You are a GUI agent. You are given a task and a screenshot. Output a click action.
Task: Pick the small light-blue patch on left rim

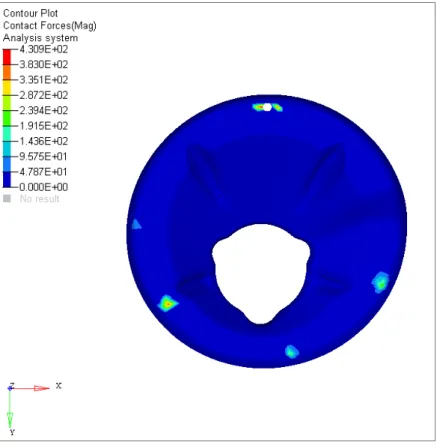tap(136, 224)
